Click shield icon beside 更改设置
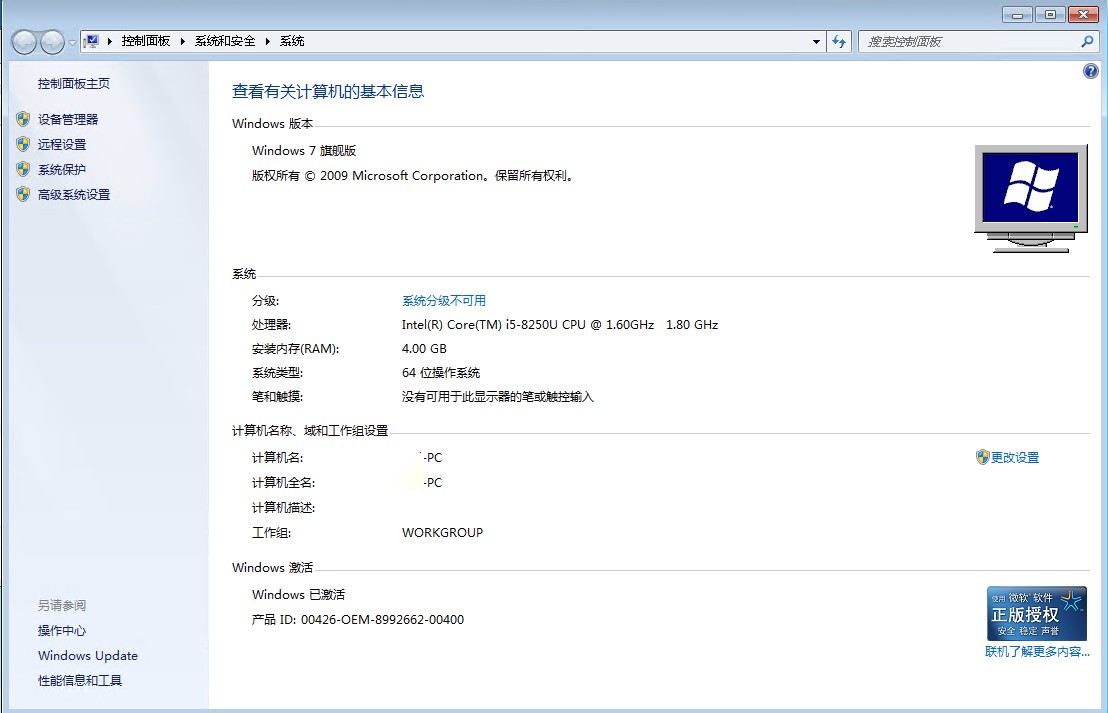 (x=982, y=457)
